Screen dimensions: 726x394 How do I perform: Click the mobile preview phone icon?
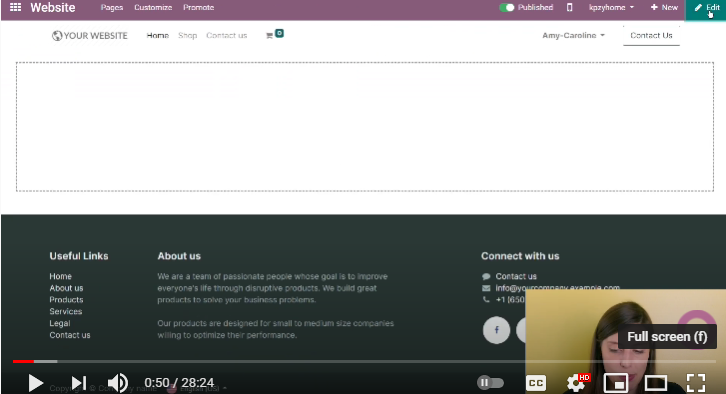pyautogui.click(x=570, y=7)
